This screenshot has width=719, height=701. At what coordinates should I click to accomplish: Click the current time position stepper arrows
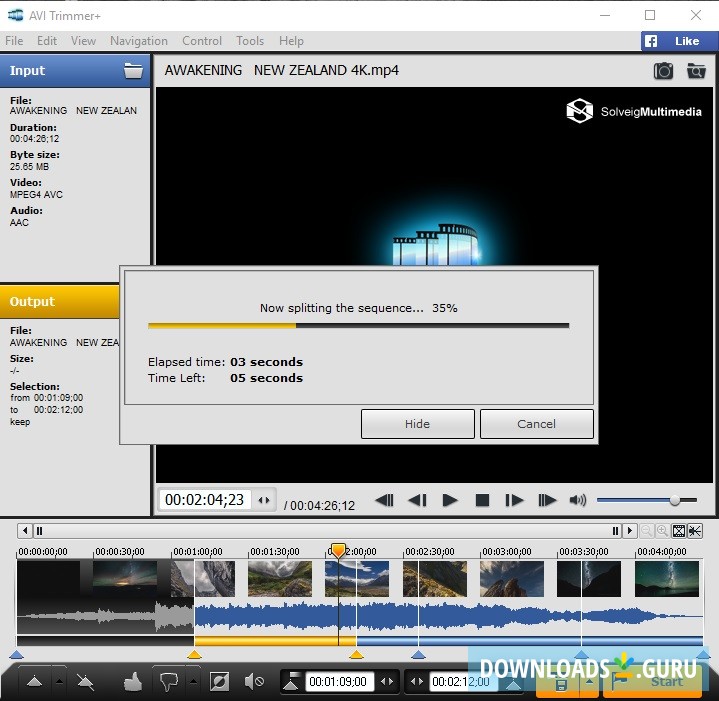tap(264, 500)
